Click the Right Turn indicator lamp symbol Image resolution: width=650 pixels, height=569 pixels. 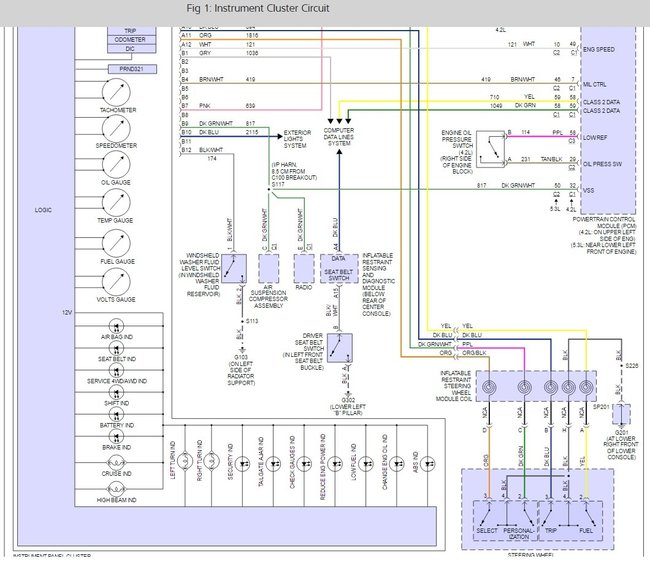point(211,461)
